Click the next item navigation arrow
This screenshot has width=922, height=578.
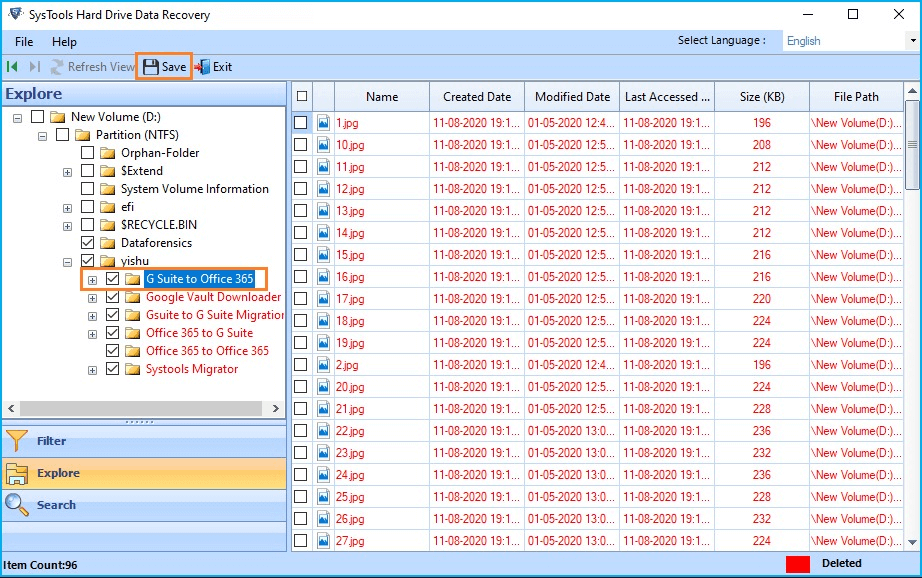coord(35,67)
